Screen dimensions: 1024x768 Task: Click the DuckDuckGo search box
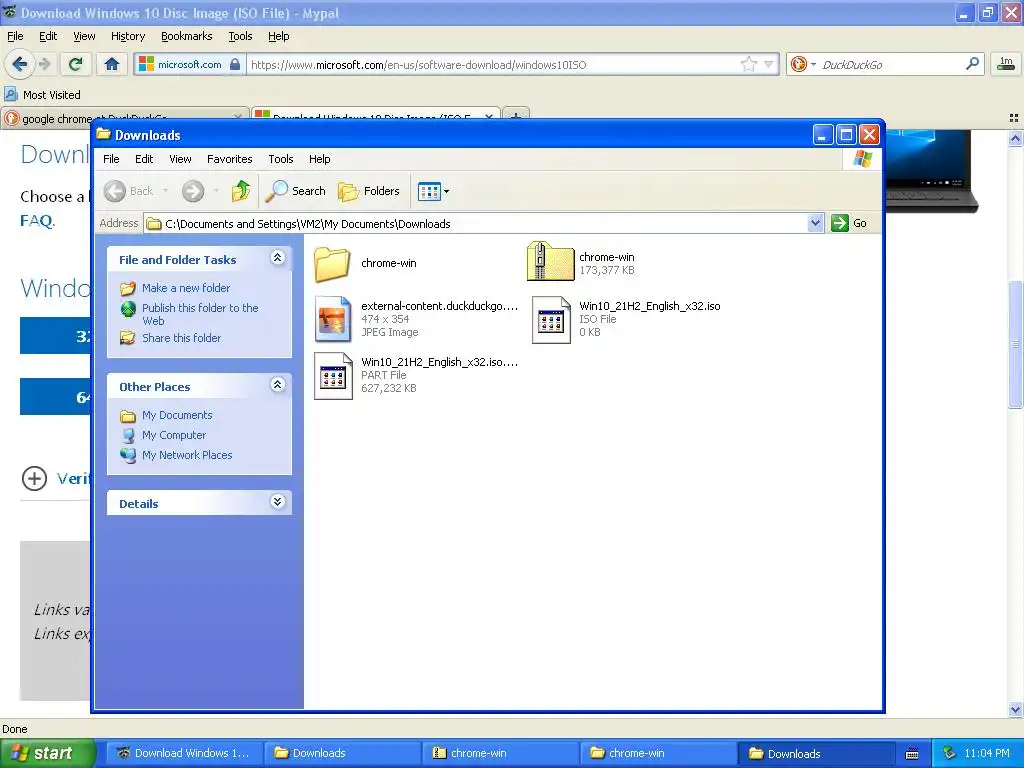tap(891, 65)
